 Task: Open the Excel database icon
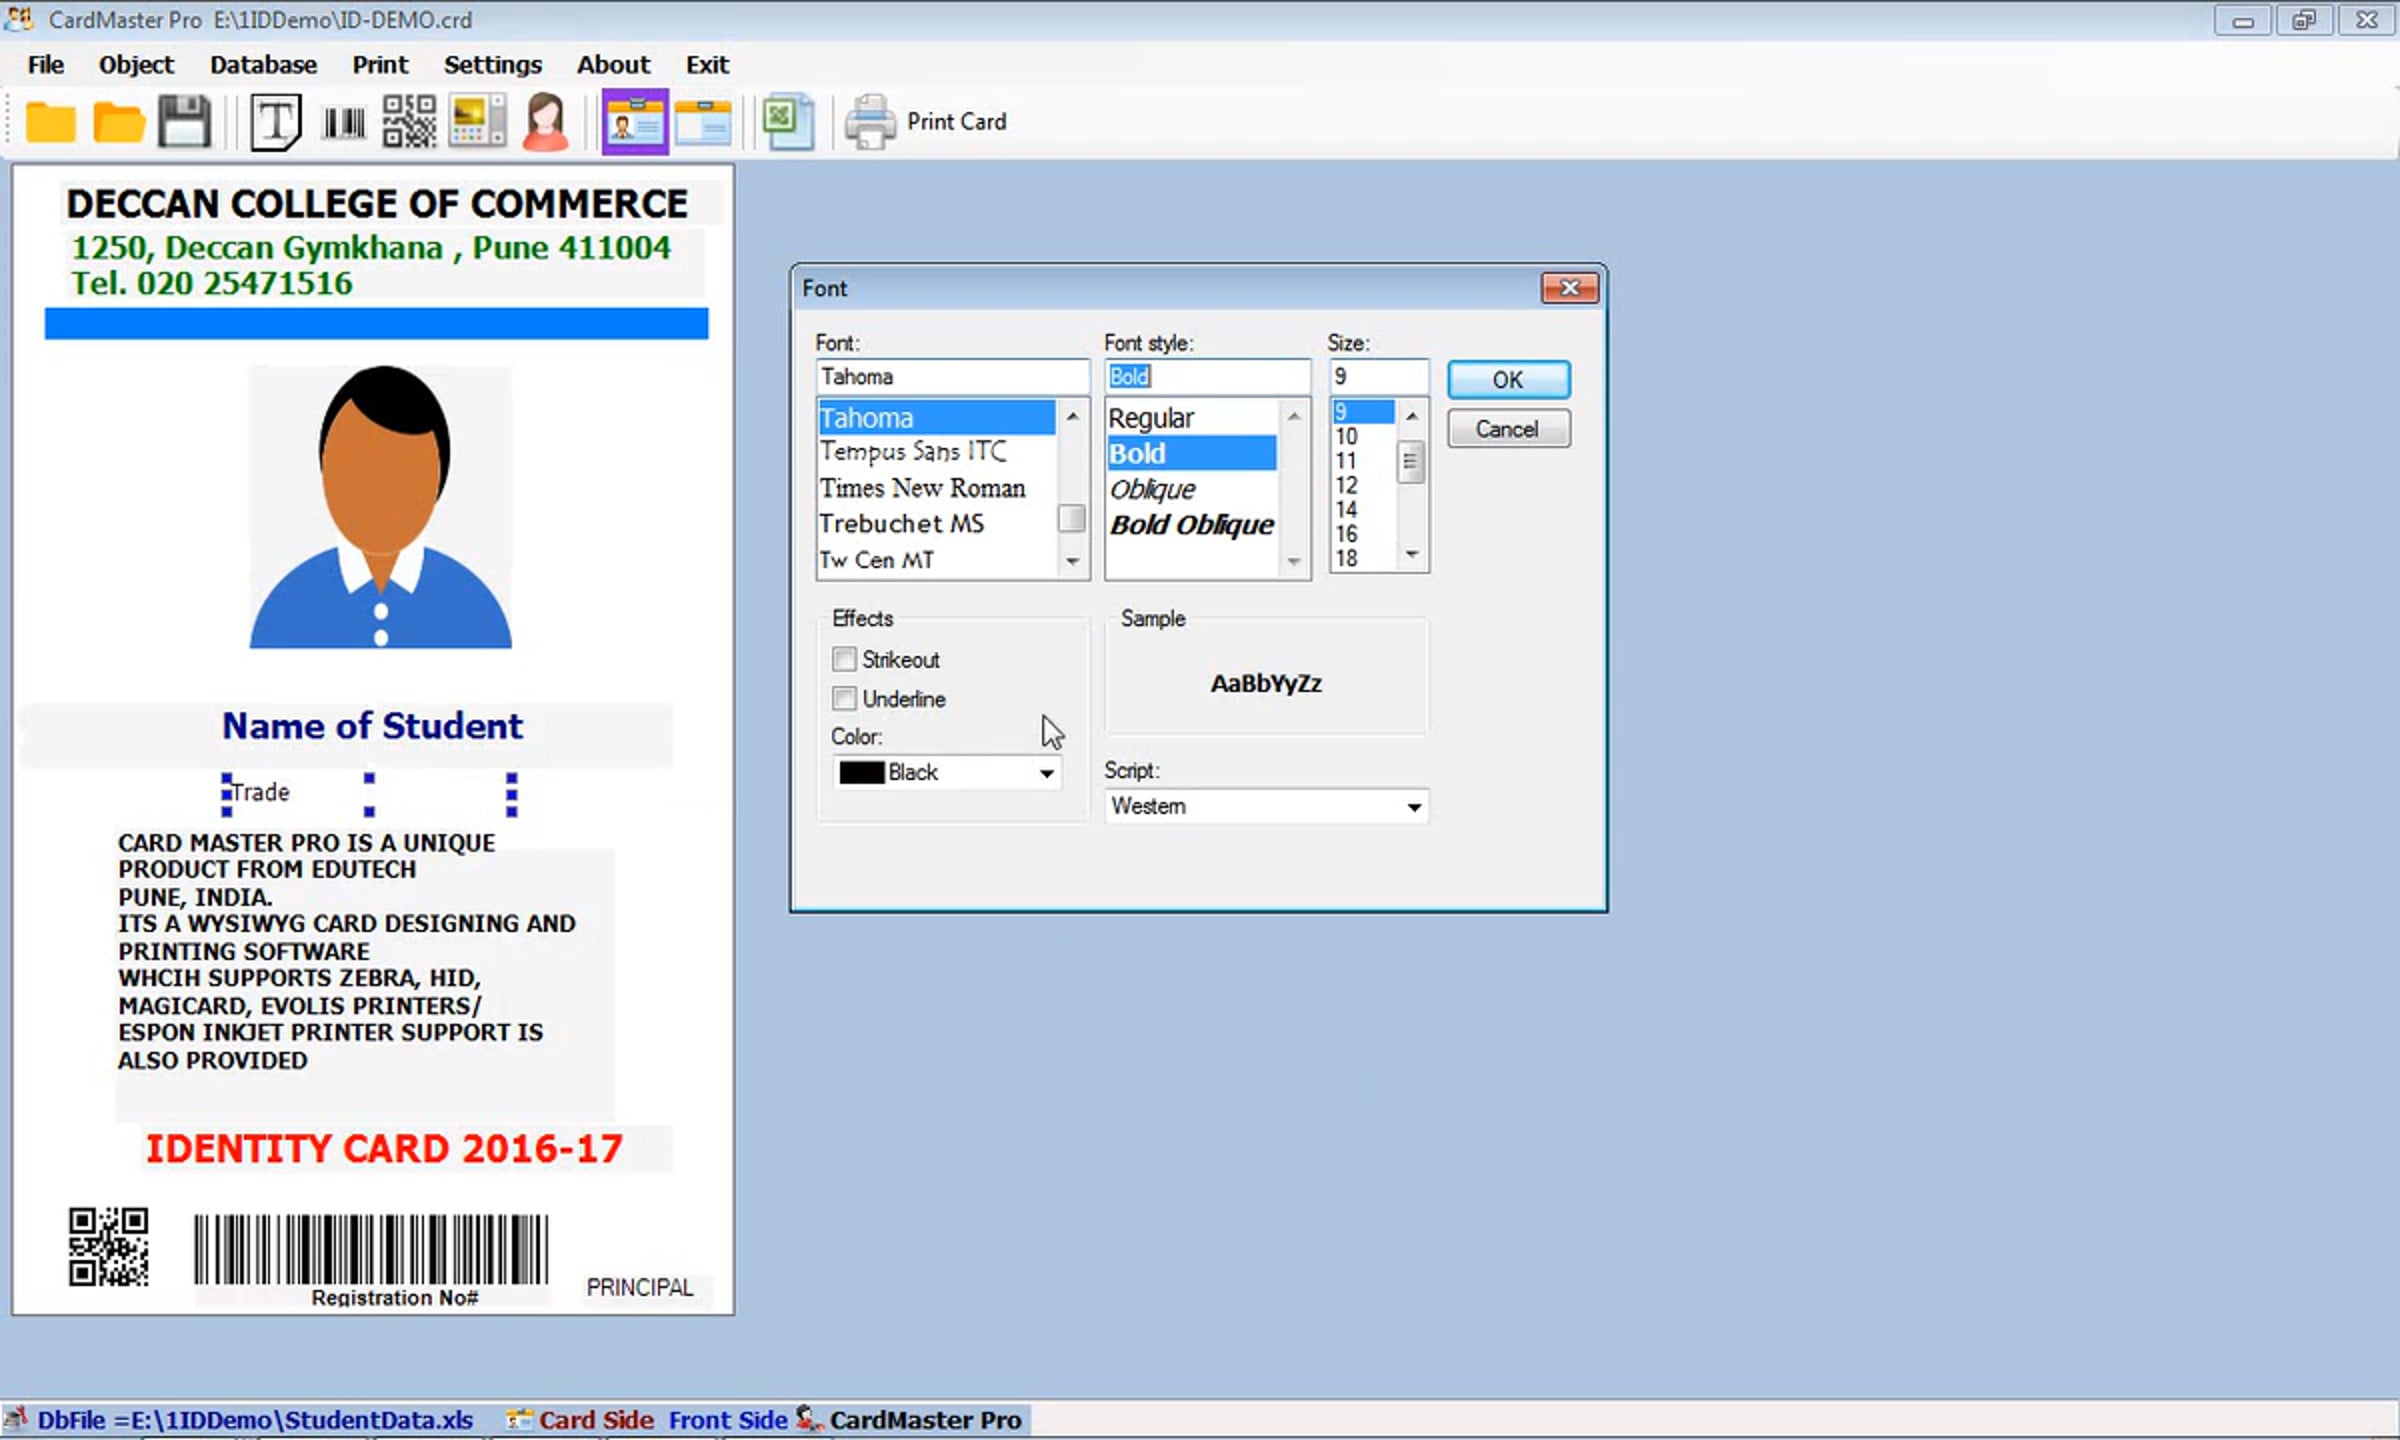tap(788, 122)
